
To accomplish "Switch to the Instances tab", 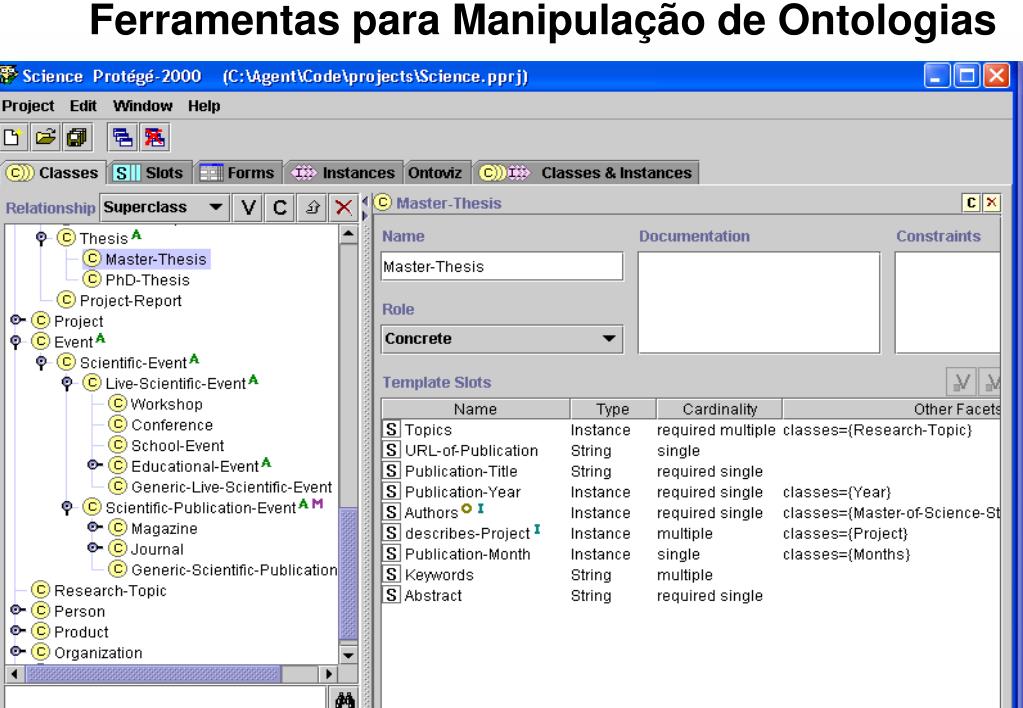I will pyautogui.click(x=344, y=173).
